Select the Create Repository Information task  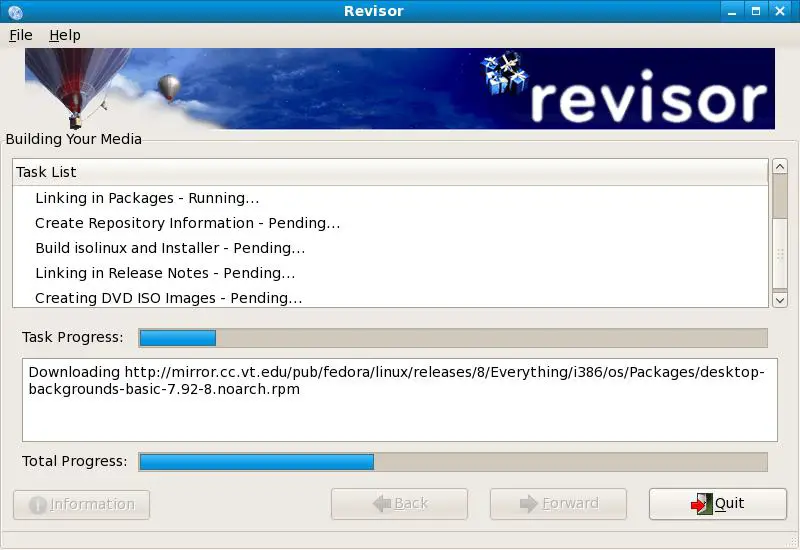pyautogui.click(x=187, y=223)
